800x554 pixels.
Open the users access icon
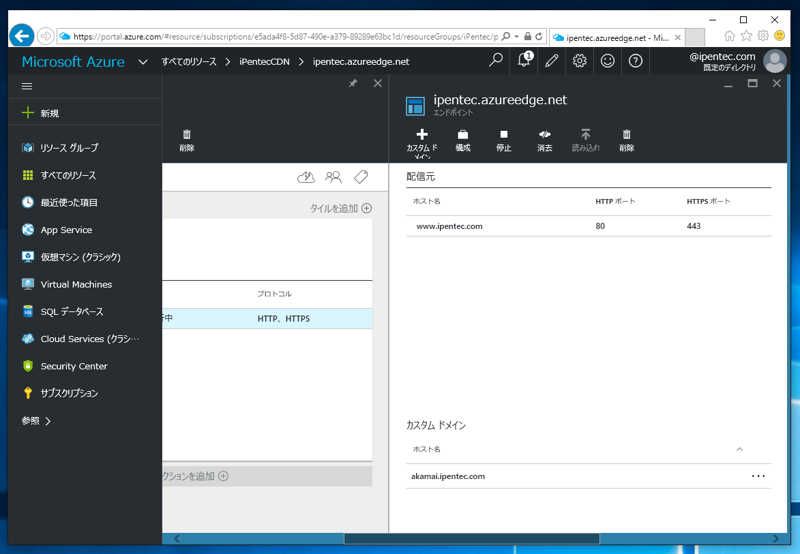[333, 177]
